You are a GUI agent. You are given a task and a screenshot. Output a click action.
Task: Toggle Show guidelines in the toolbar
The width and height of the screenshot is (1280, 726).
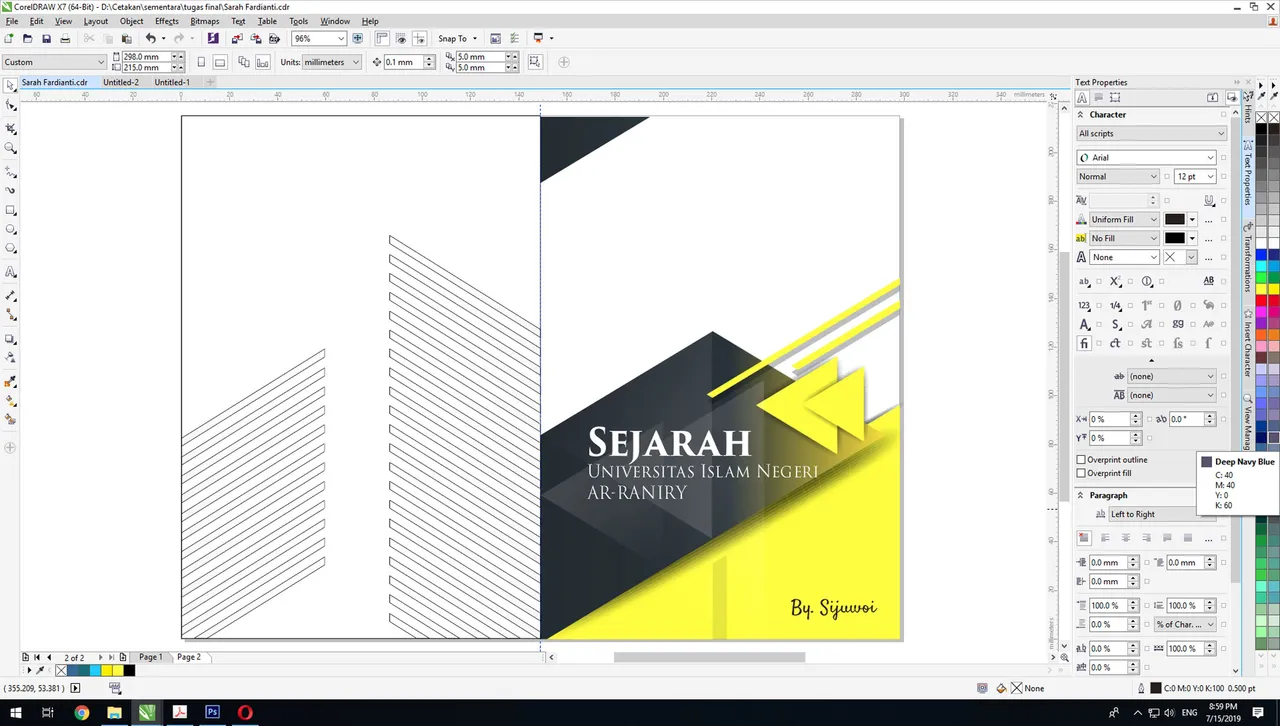coord(419,38)
